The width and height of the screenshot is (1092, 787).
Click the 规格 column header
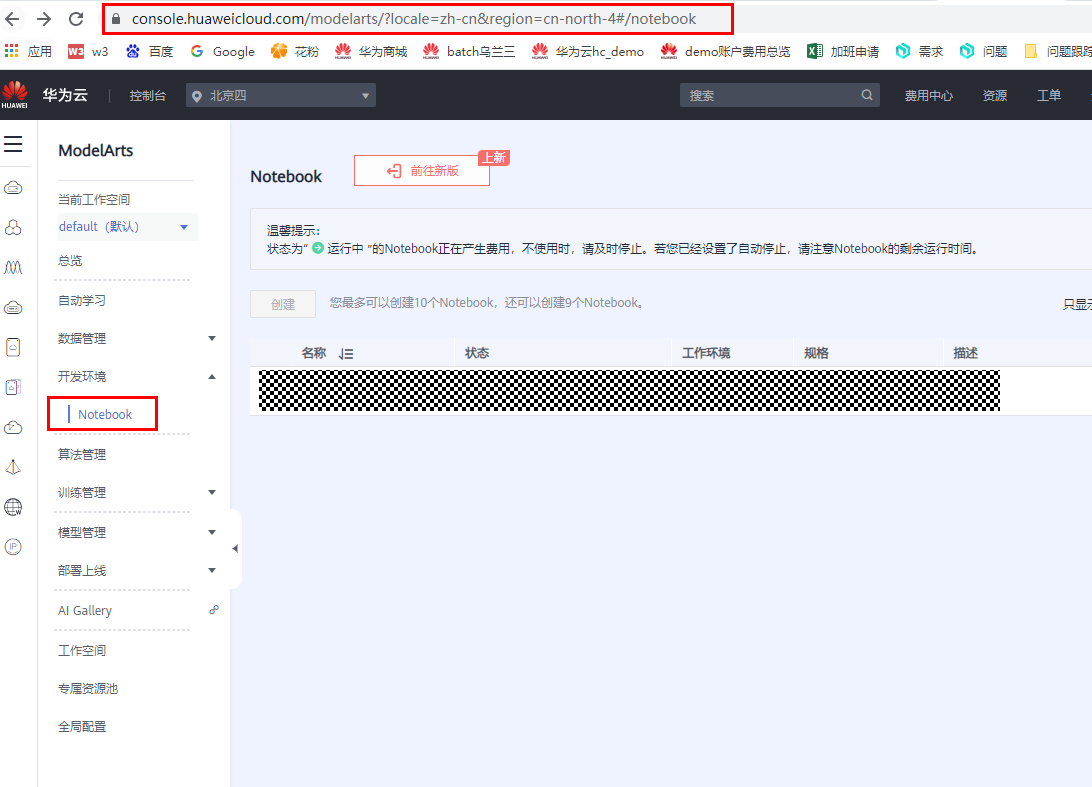(x=816, y=353)
